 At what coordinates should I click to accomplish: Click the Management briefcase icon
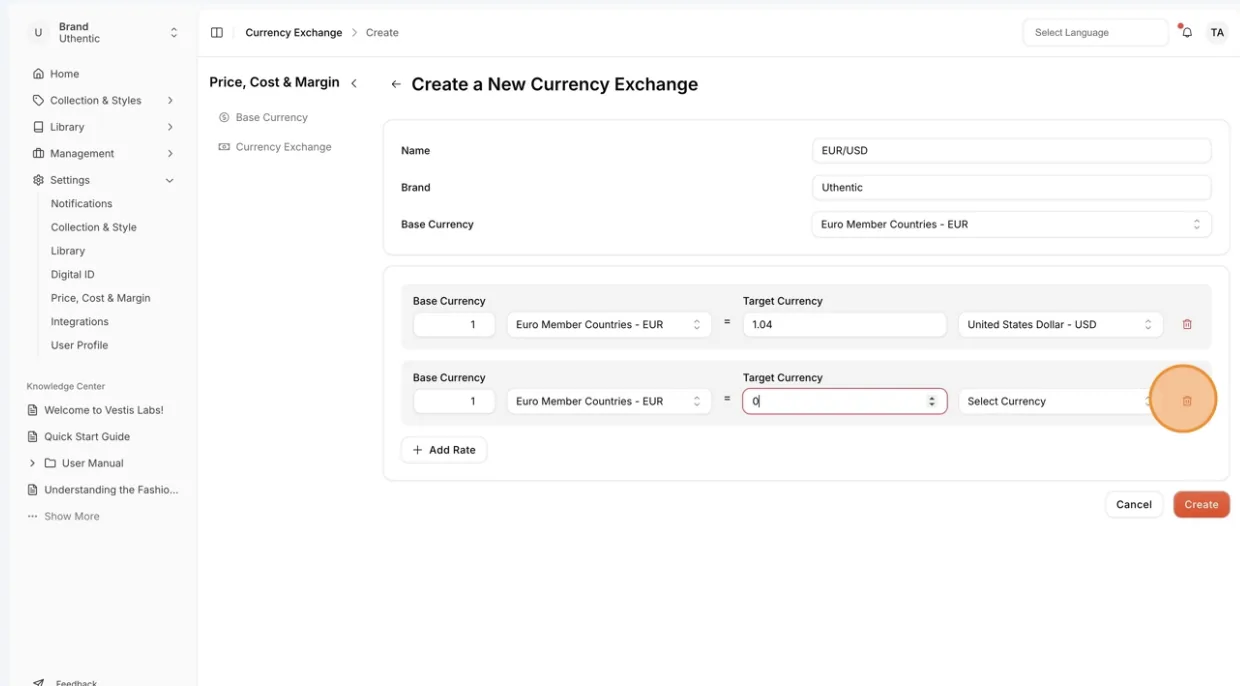pyautogui.click(x=38, y=153)
